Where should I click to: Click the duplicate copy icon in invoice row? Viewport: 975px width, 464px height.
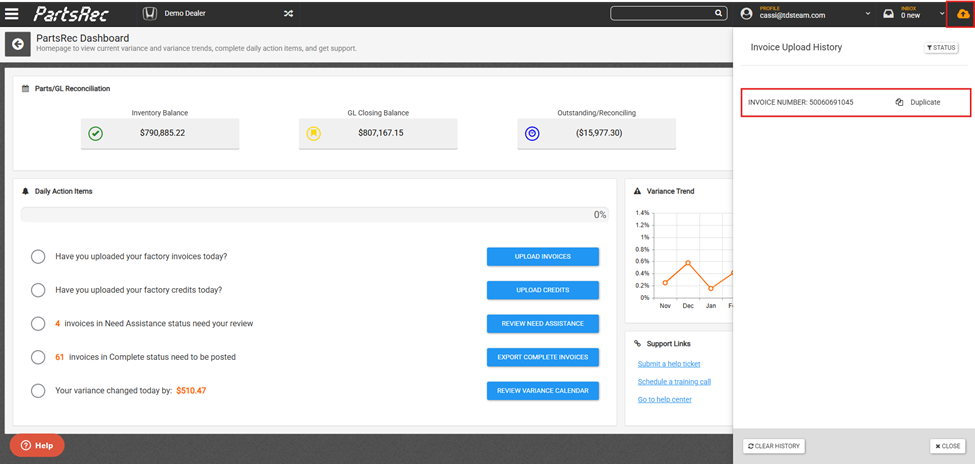pyautogui.click(x=899, y=102)
